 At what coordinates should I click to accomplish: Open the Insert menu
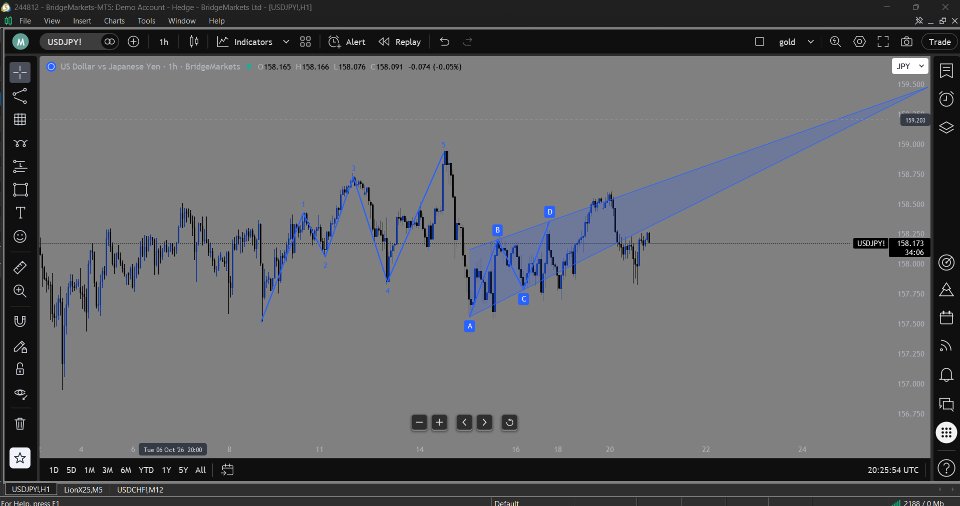pyautogui.click(x=82, y=21)
